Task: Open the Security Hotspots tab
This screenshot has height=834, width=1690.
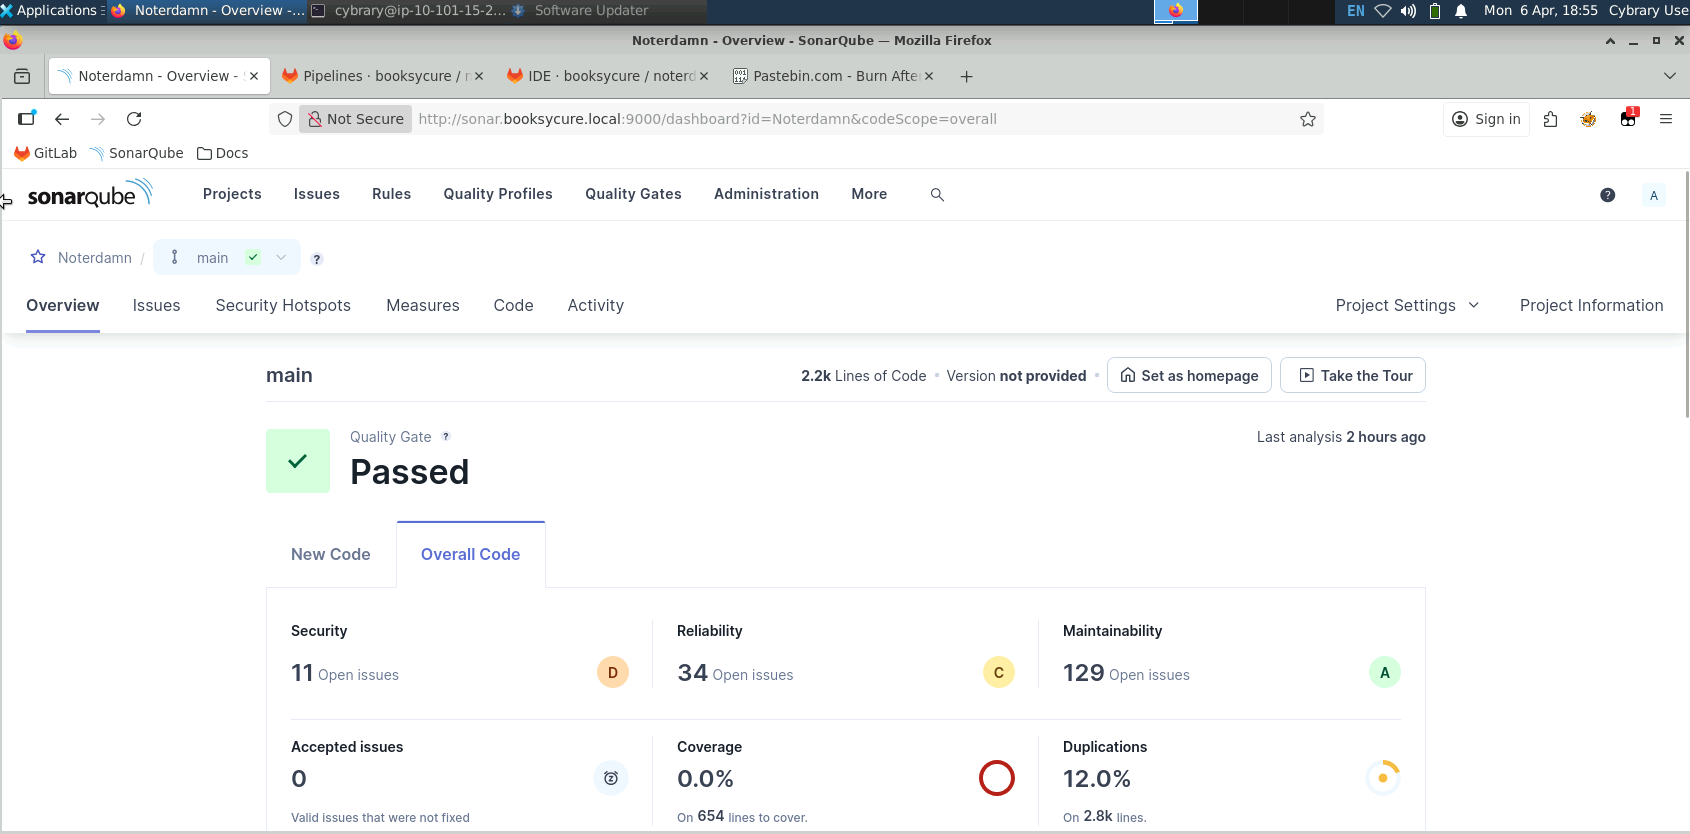Action: pyautogui.click(x=283, y=306)
